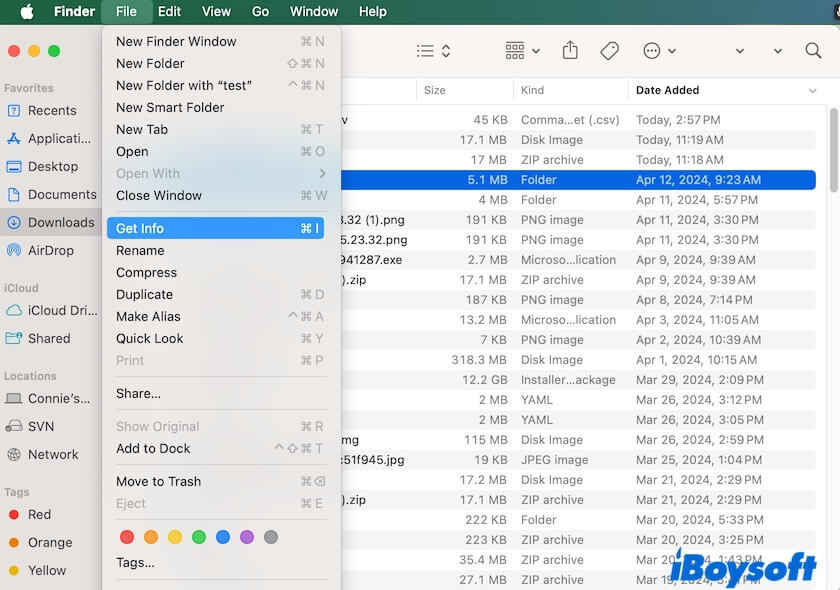Open the Help menu
This screenshot has width=840, height=590.
(373, 11)
